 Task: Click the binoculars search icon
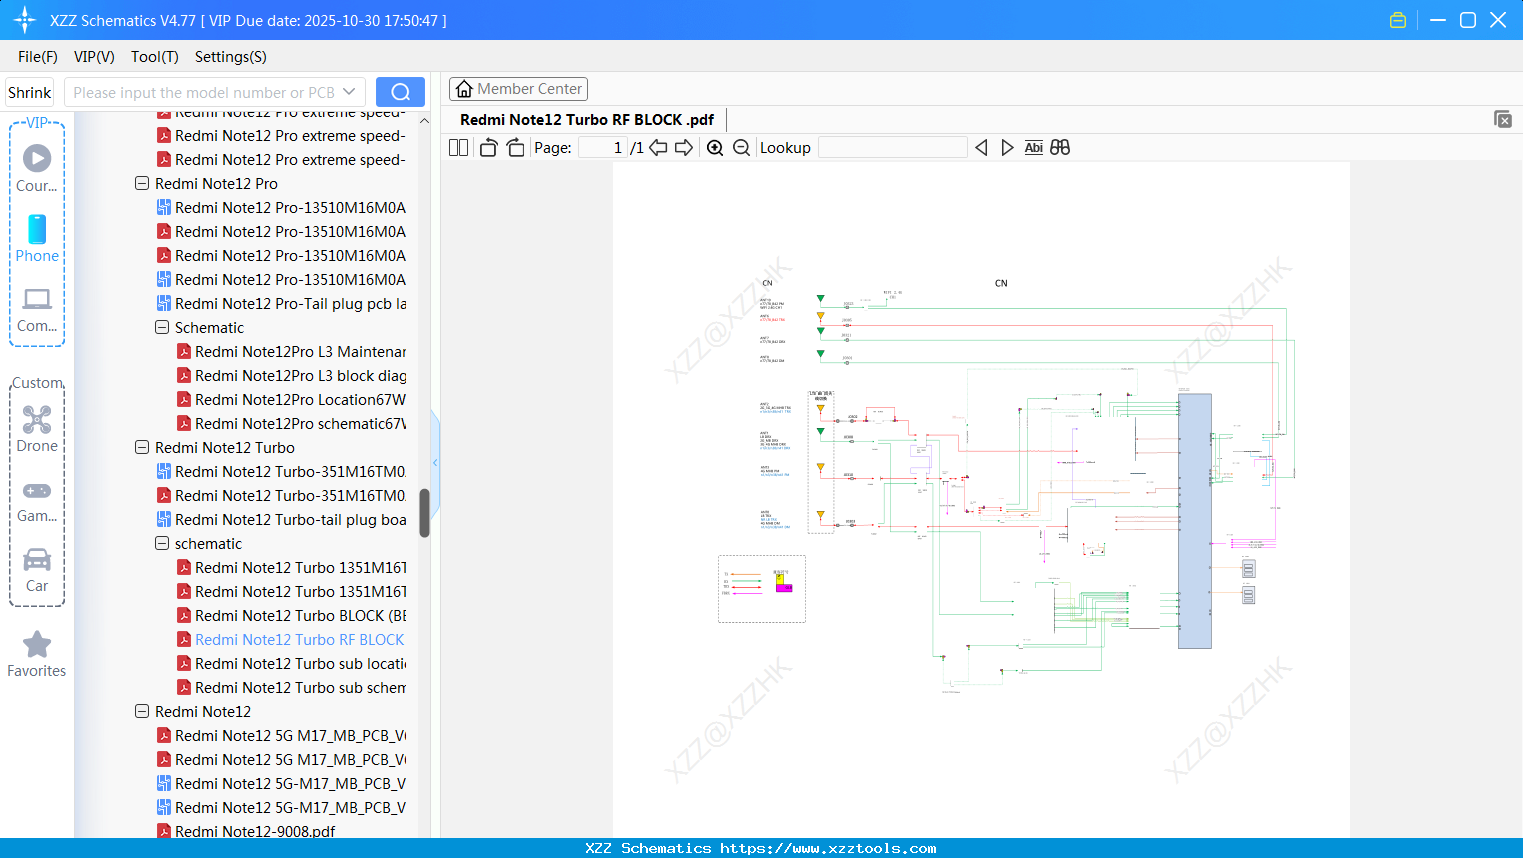pos(1060,147)
